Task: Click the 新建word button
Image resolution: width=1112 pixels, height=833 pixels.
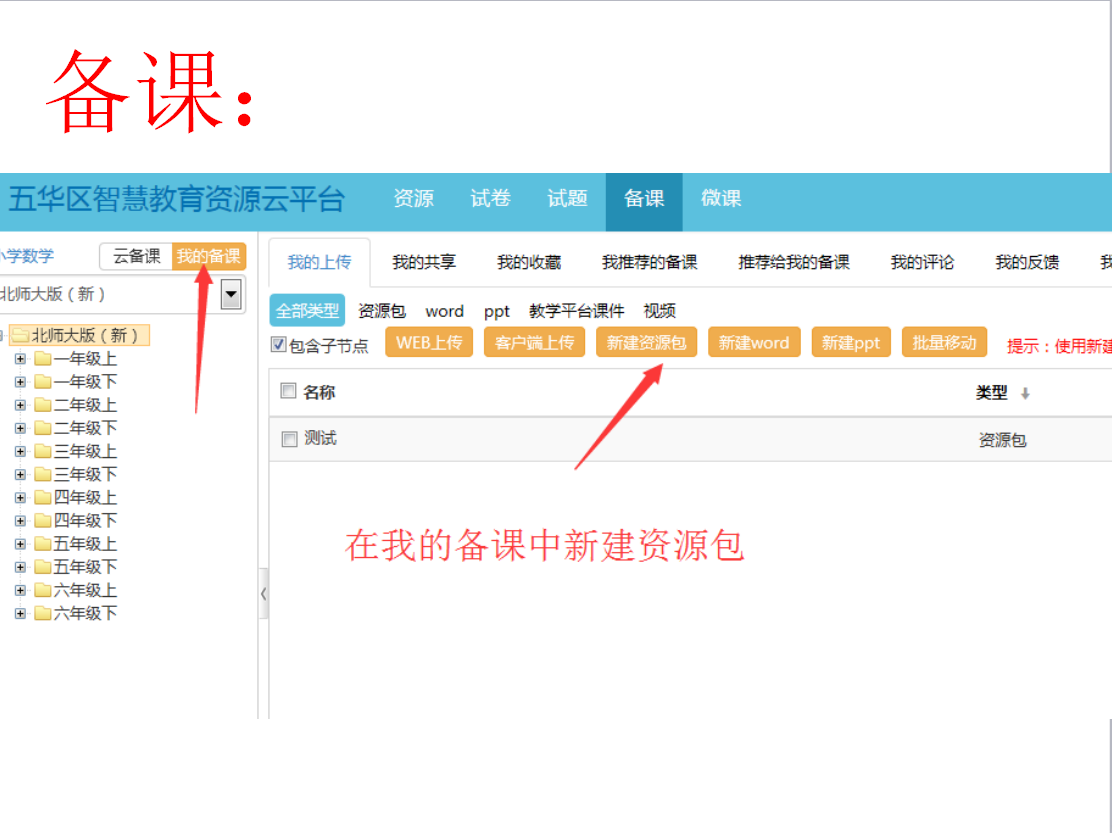Action: (x=754, y=342)
